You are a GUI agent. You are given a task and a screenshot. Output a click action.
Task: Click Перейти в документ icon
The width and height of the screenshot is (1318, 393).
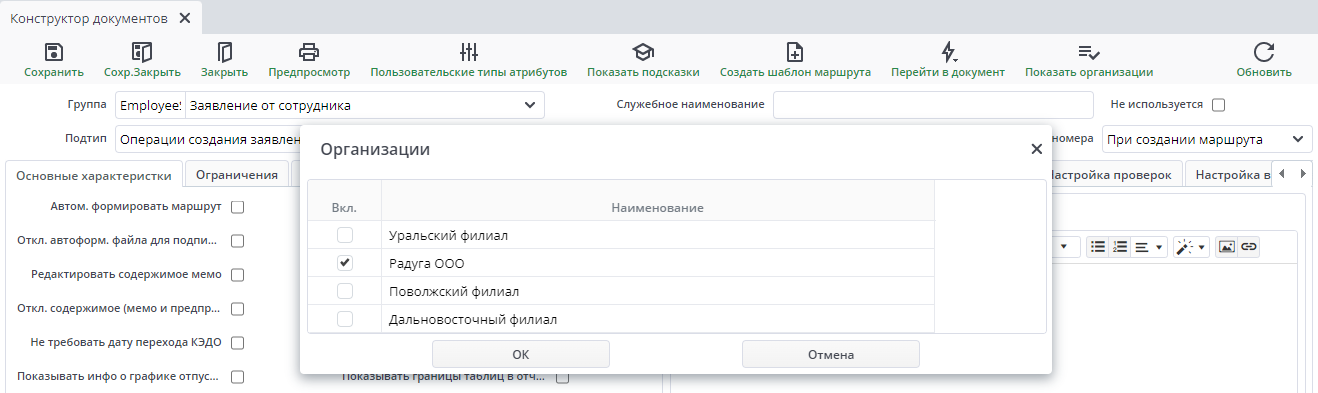[x=948, y=52]
